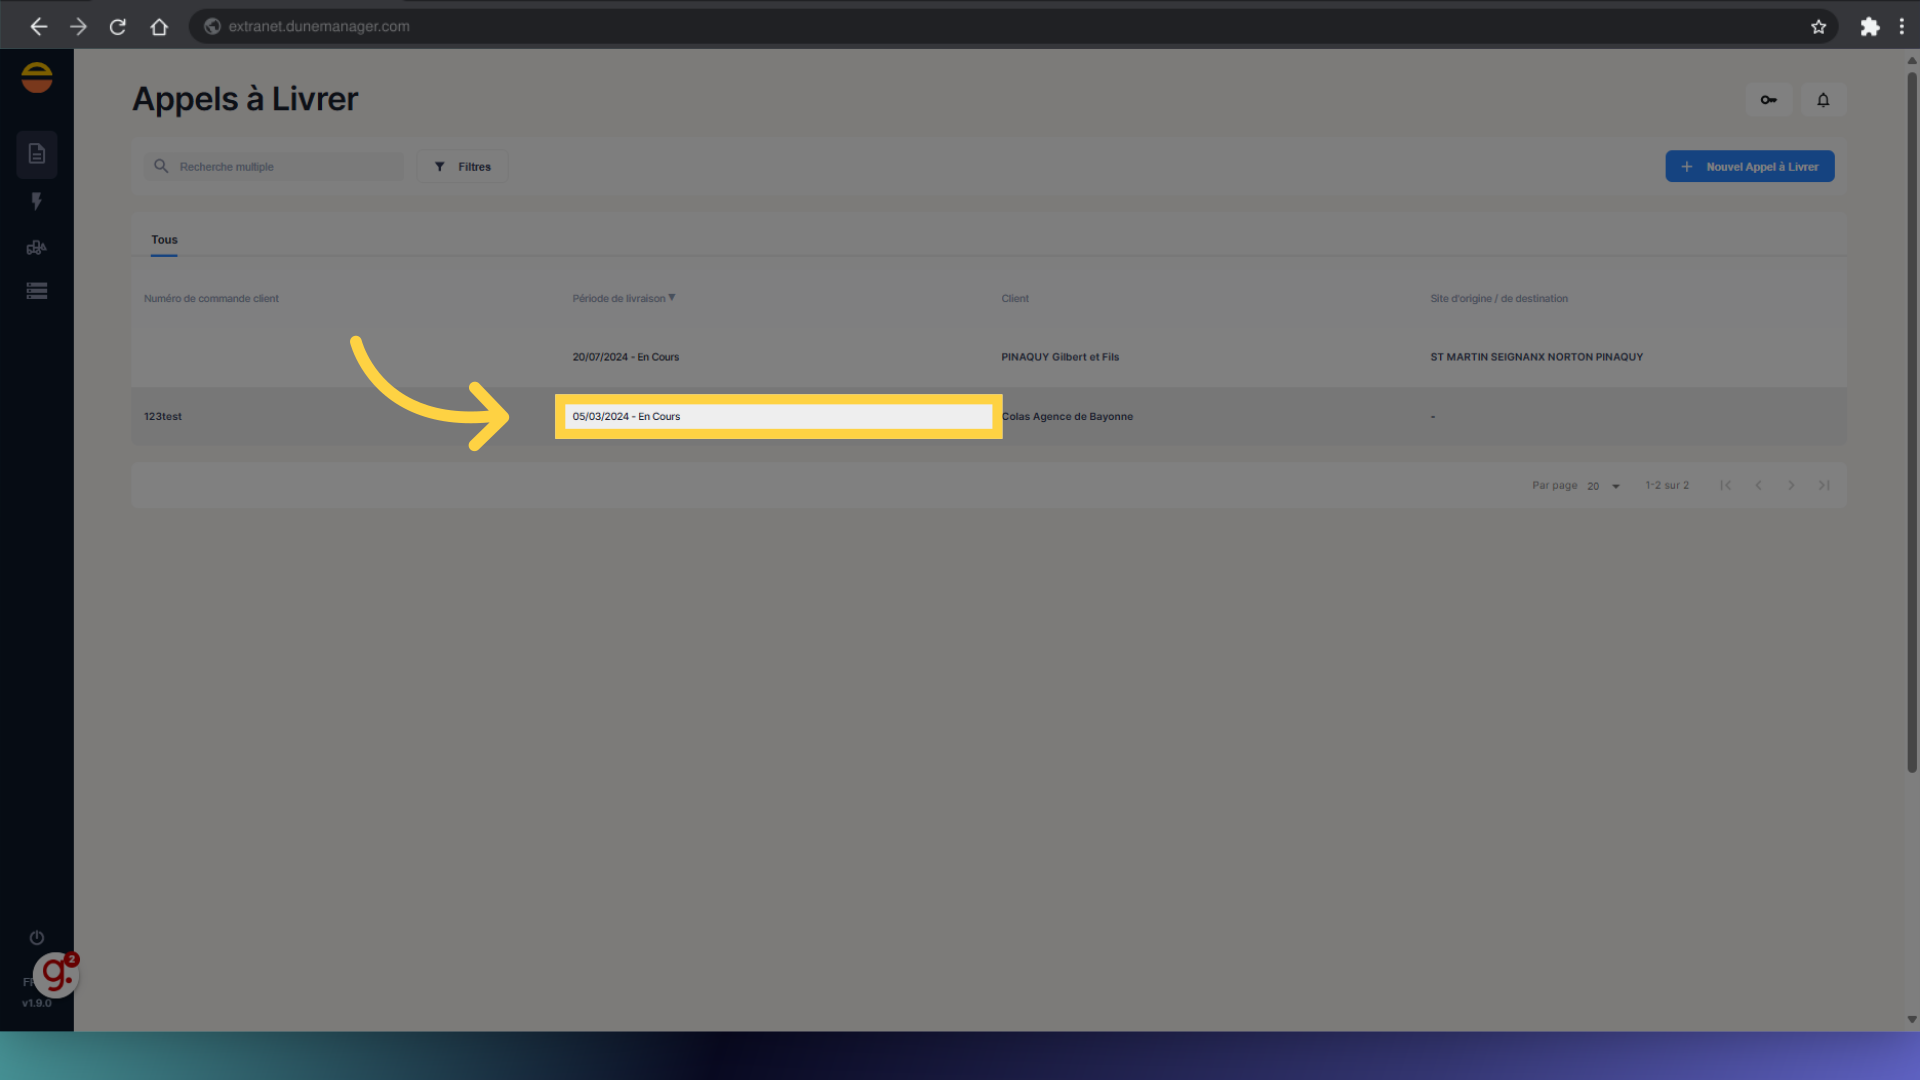Open the red G extension badge
This screenshot has height=1080, width=1920.
click(x=56, y=974)
